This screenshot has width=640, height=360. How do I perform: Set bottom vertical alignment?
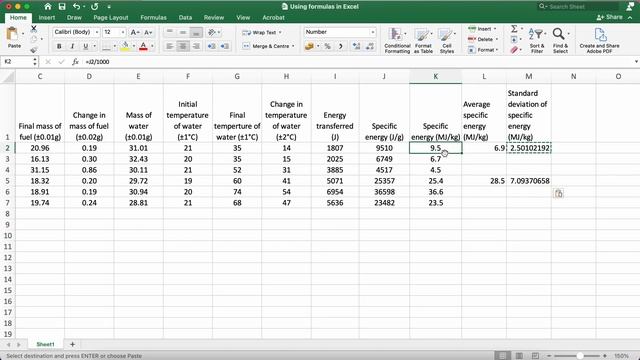(x=196, y=32)
